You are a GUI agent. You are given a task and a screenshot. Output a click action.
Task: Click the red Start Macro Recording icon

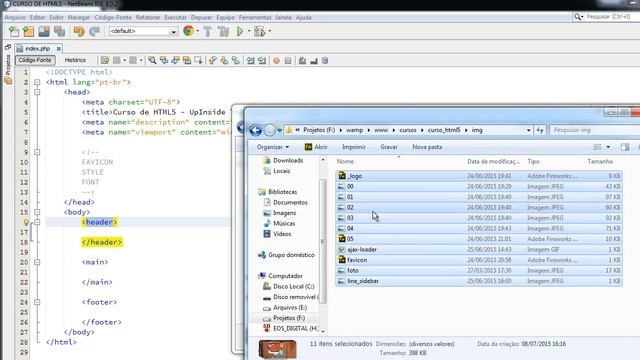tap(276, 60)
